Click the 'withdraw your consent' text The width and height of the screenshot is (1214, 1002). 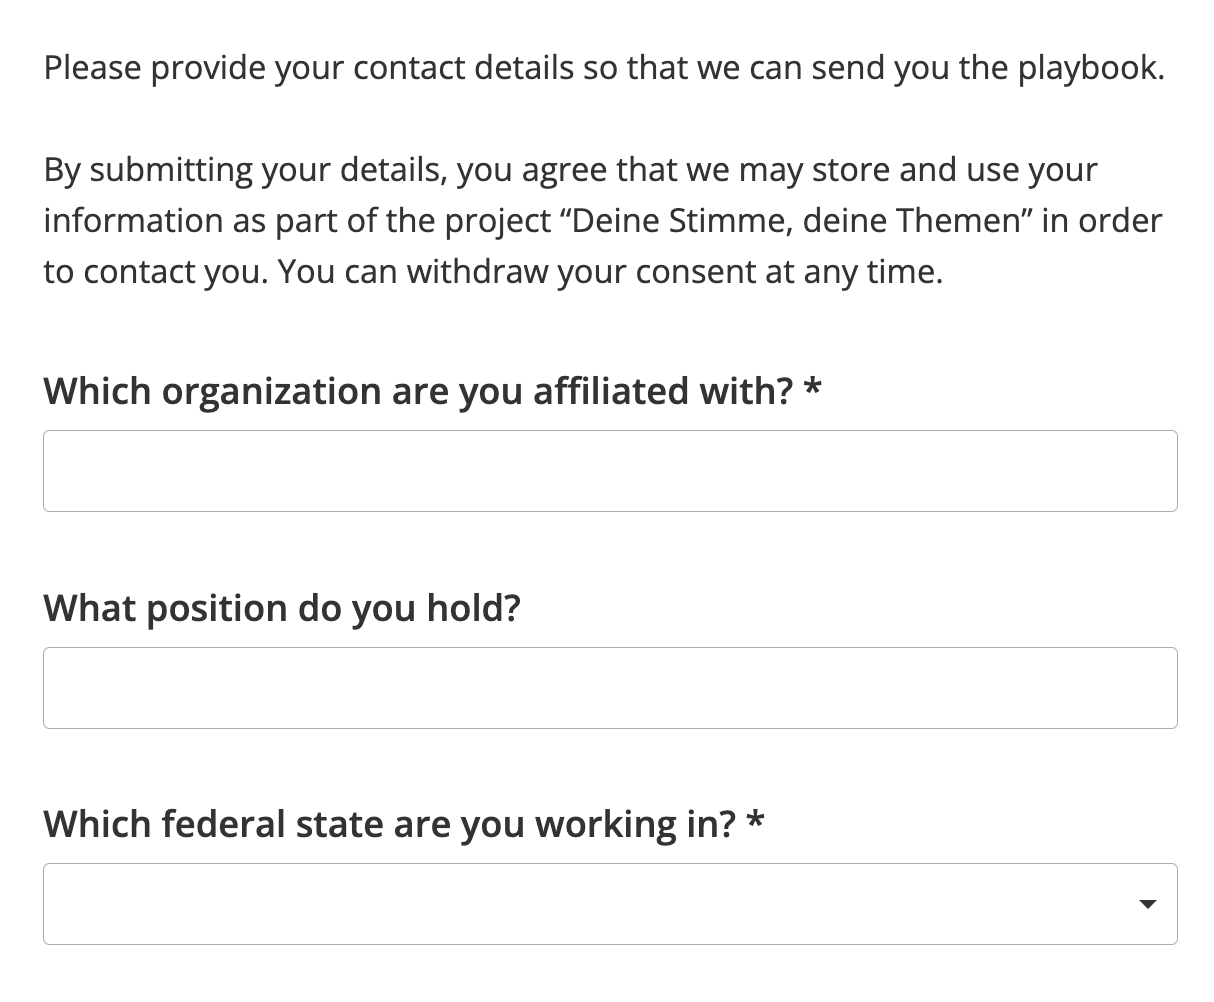581,271
